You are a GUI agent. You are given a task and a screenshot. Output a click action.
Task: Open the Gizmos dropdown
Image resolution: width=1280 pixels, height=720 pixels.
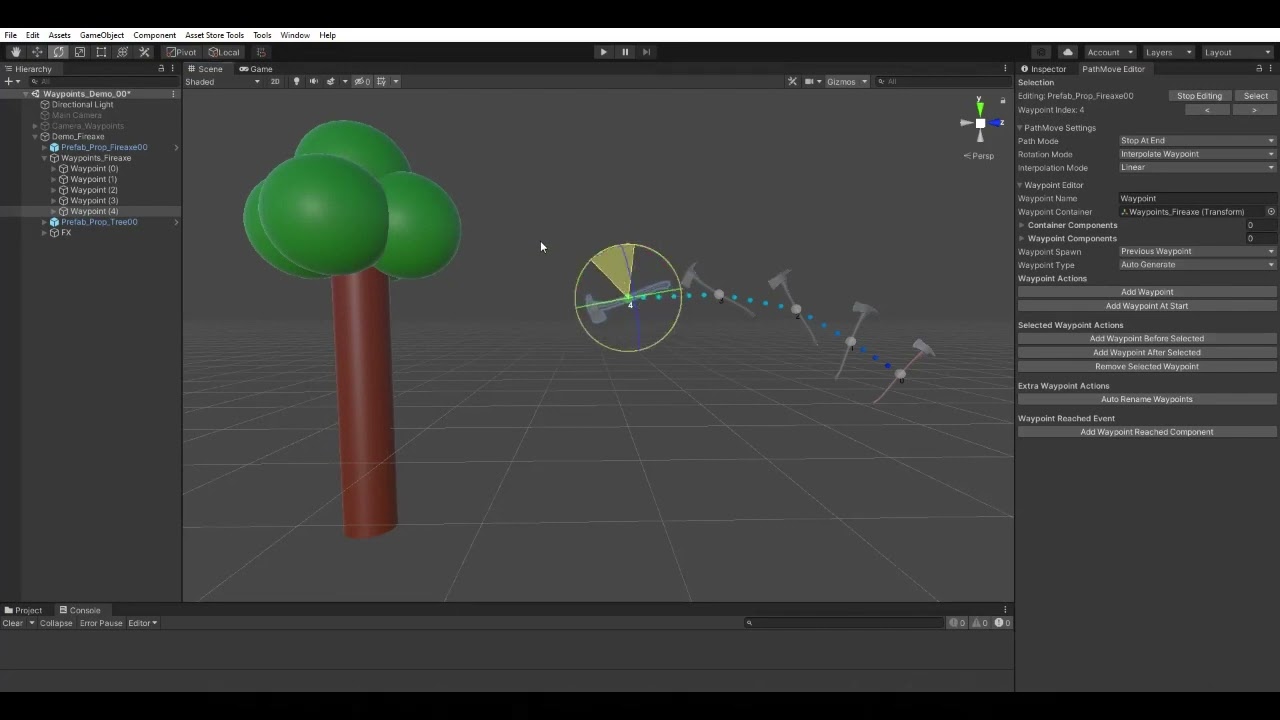(x=847, y=82)
